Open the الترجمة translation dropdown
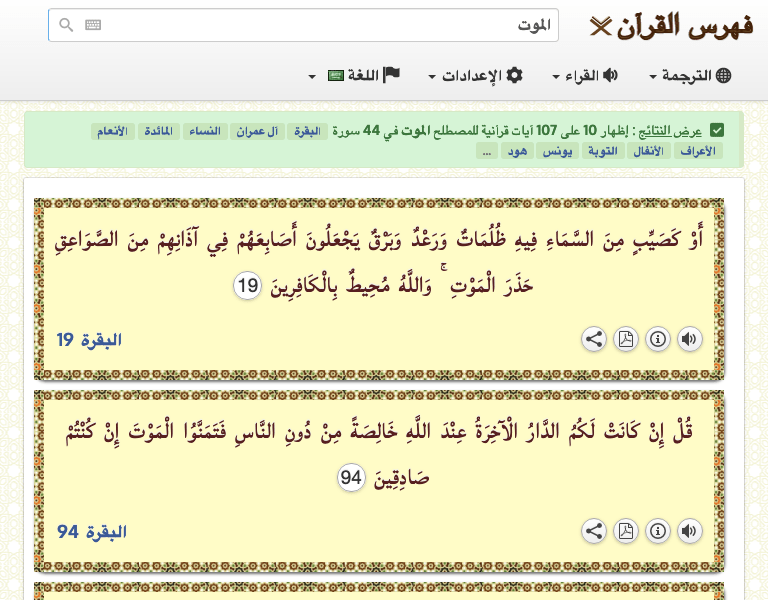 click(x=691, y=76)
